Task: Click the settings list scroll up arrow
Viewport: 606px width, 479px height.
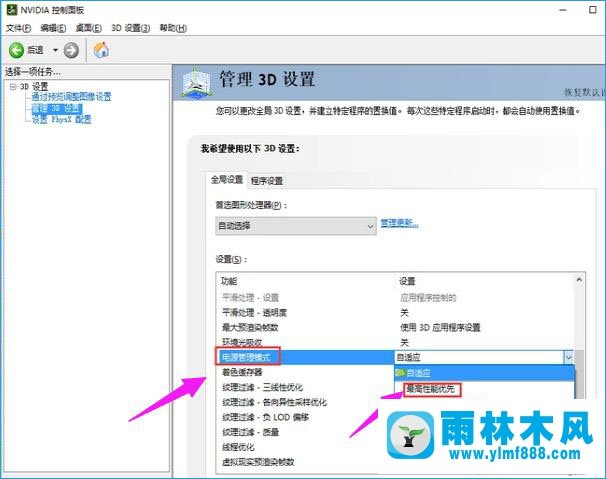Action: click(579, 280)
